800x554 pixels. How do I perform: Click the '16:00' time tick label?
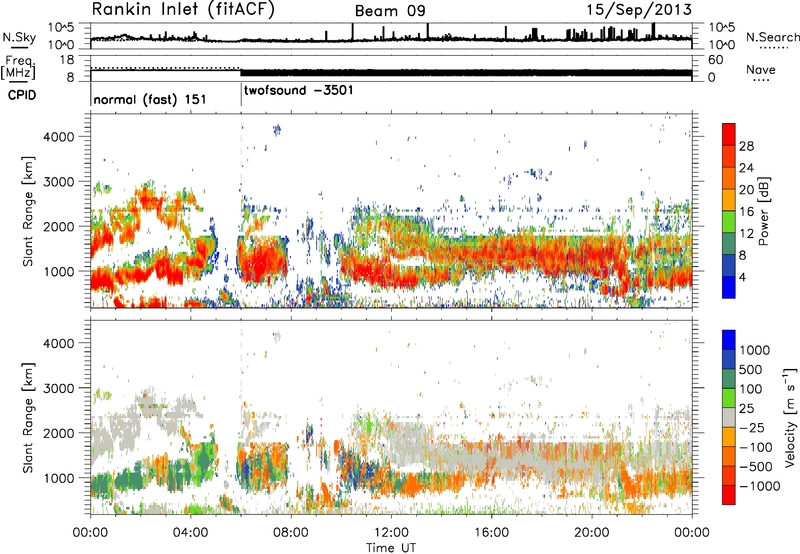491,533
